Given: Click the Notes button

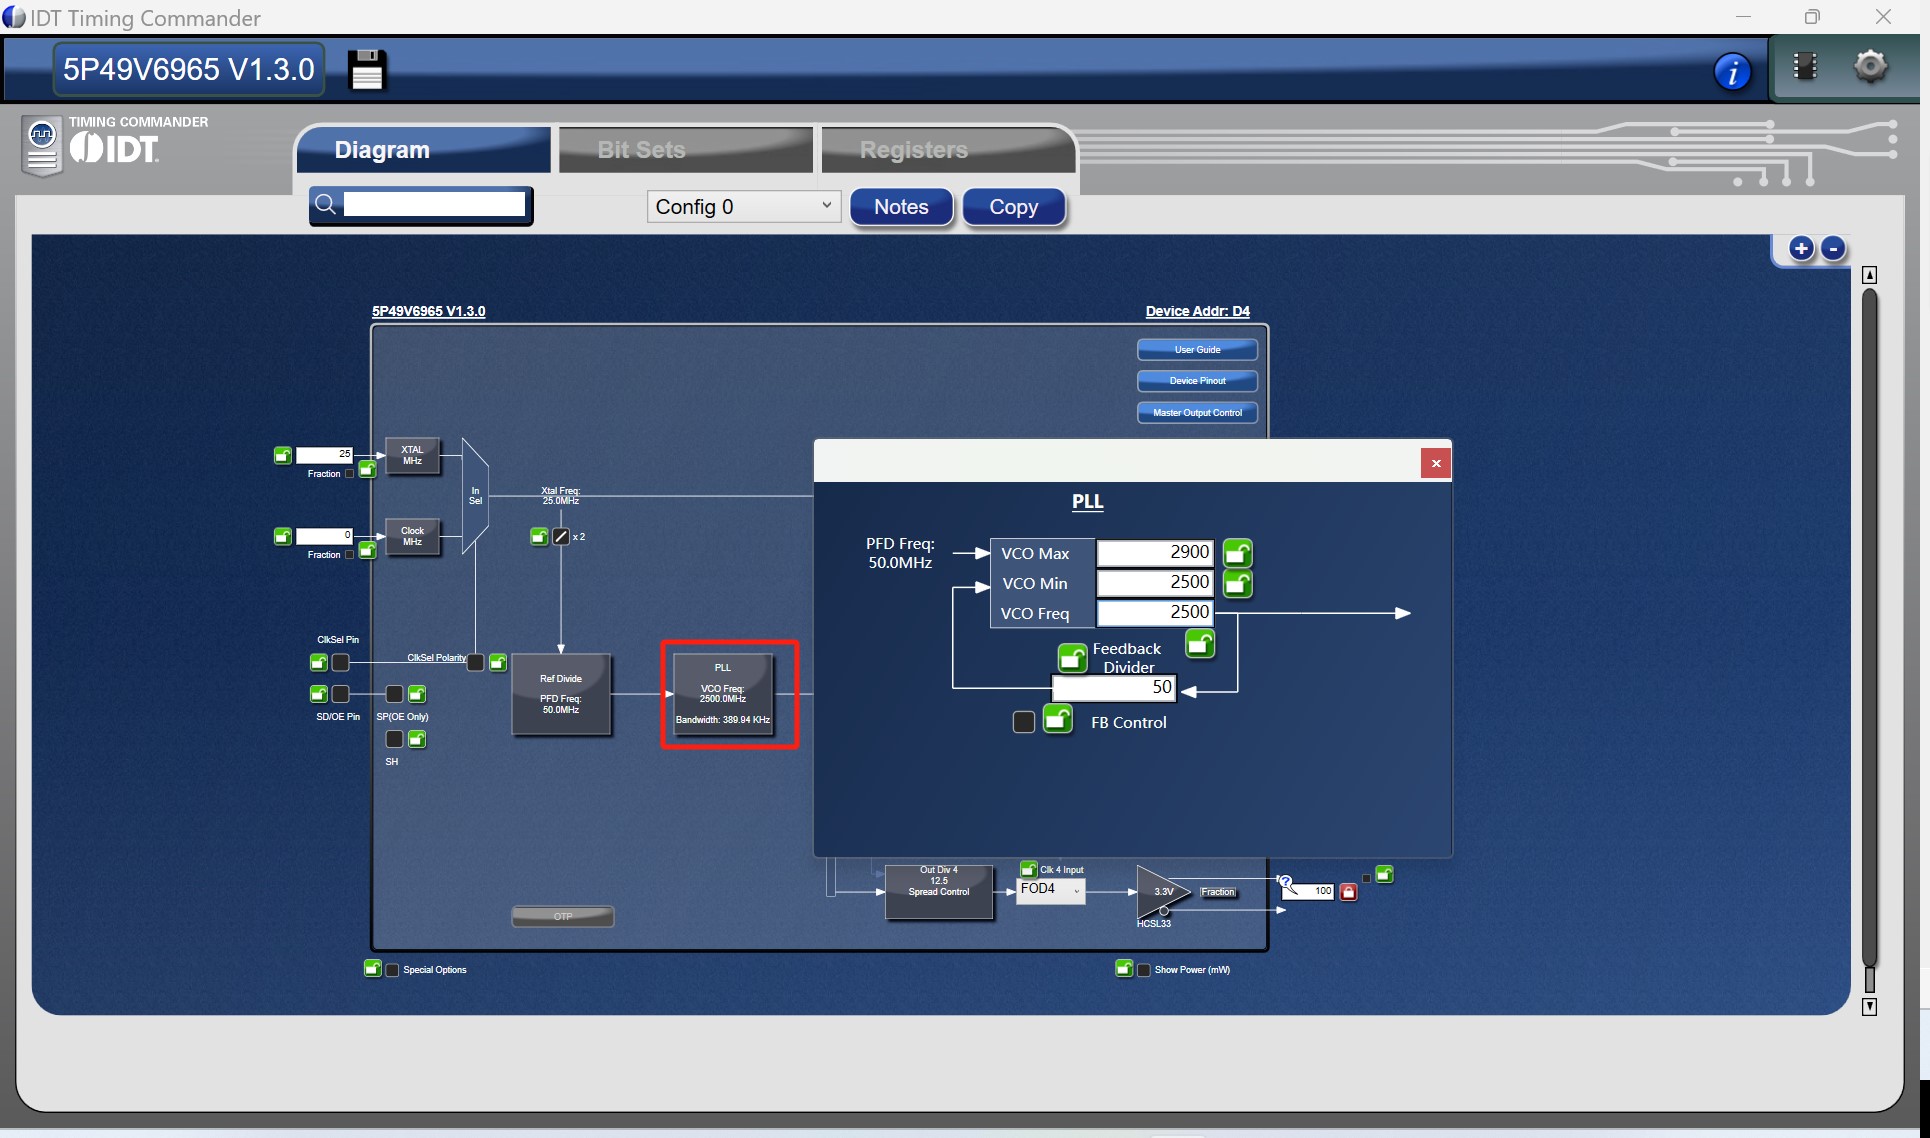Looking at the screenshot, I should [x=901, y=207].
